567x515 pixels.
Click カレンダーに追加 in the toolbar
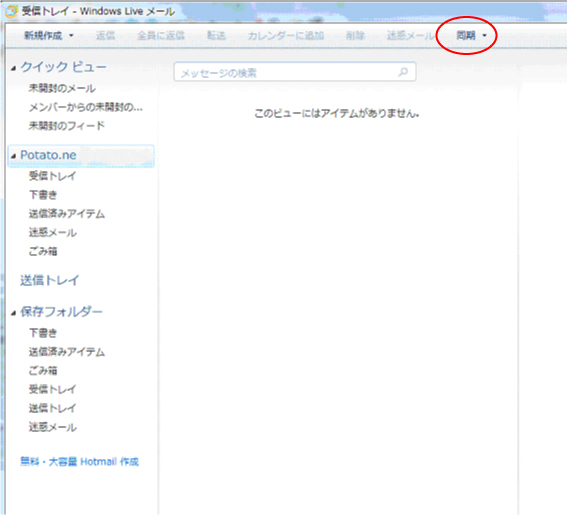[x=286, y=35]
